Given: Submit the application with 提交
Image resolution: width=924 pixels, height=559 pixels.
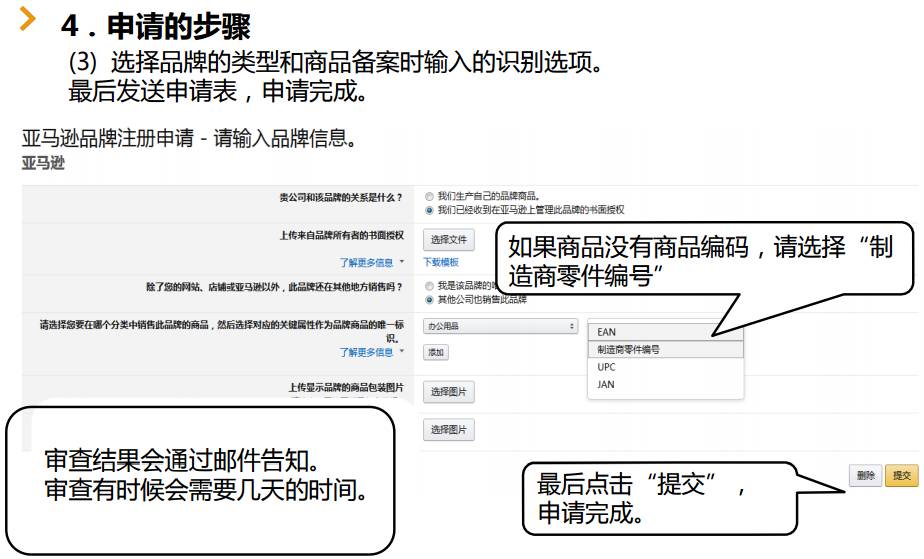Looking at the screenshot, I should tap(902, 475).
